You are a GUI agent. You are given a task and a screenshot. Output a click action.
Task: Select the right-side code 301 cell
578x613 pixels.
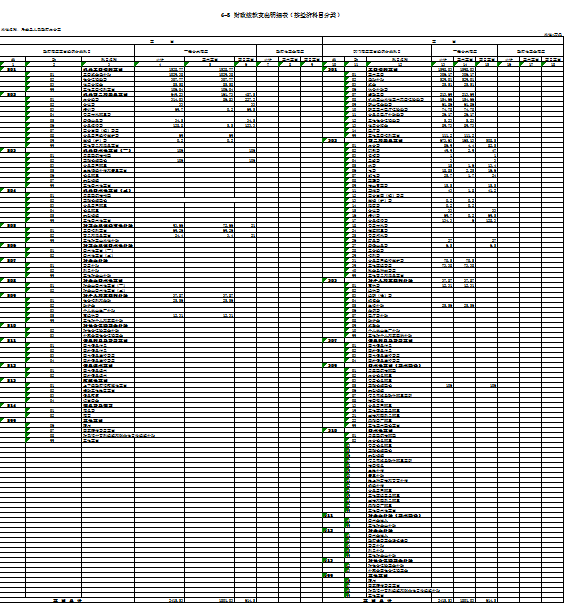(333, 70)
